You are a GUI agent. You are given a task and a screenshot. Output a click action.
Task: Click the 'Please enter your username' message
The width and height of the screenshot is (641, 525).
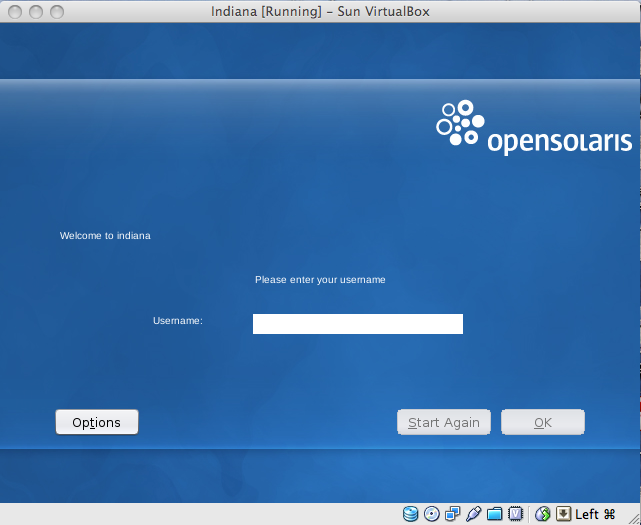(x=320, y=280)
